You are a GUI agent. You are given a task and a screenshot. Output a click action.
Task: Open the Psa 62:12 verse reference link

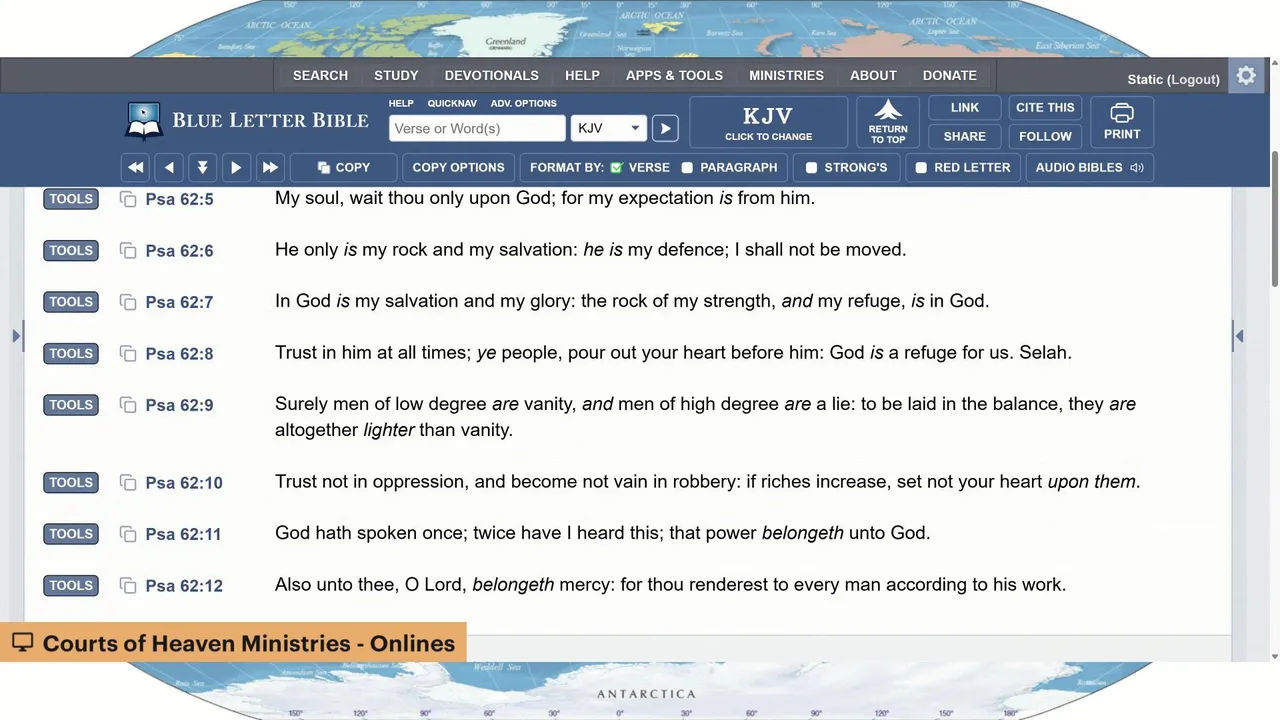click(x=184, y=586)
